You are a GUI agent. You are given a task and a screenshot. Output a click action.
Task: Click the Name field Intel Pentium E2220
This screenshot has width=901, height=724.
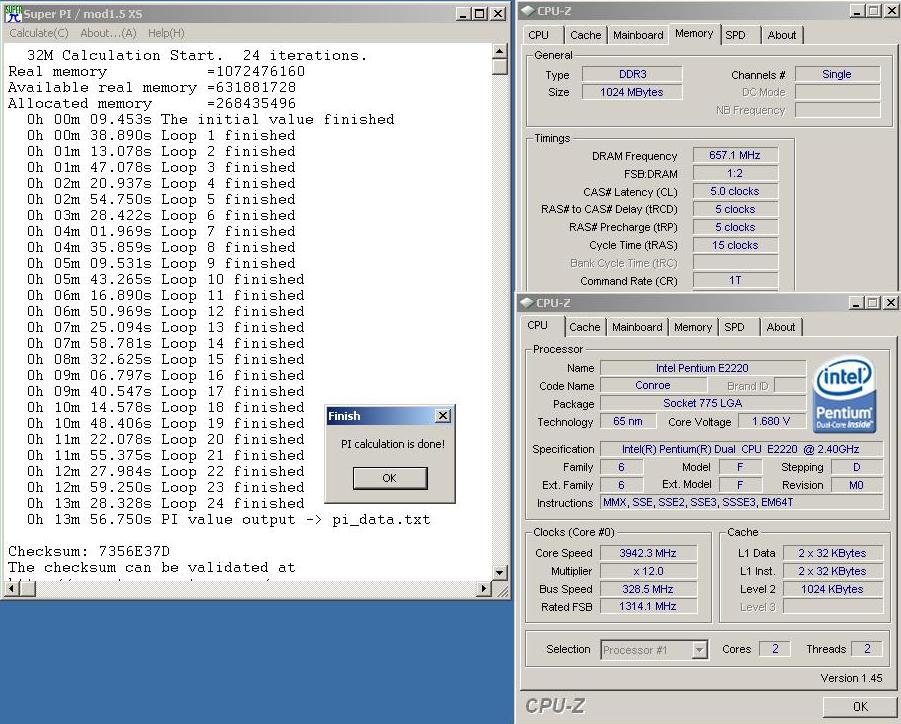[702, 368]
